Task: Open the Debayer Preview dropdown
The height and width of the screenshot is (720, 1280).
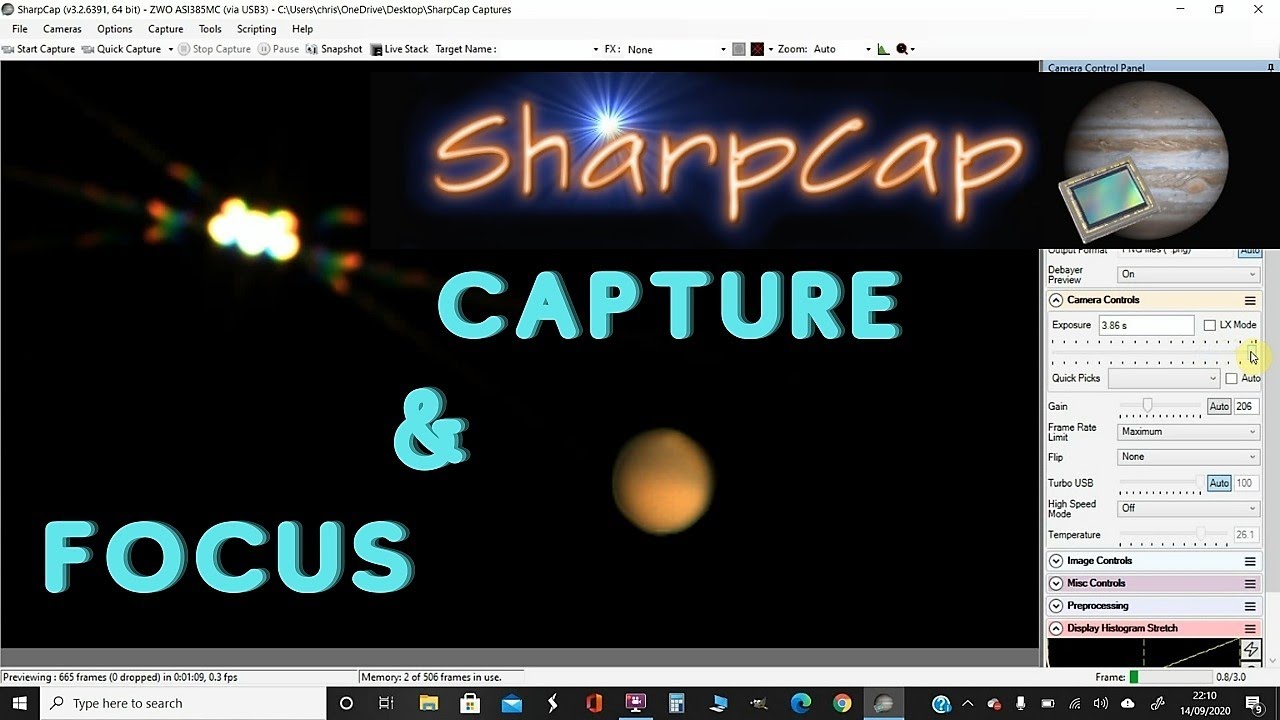Action: tap(1188, 274)
